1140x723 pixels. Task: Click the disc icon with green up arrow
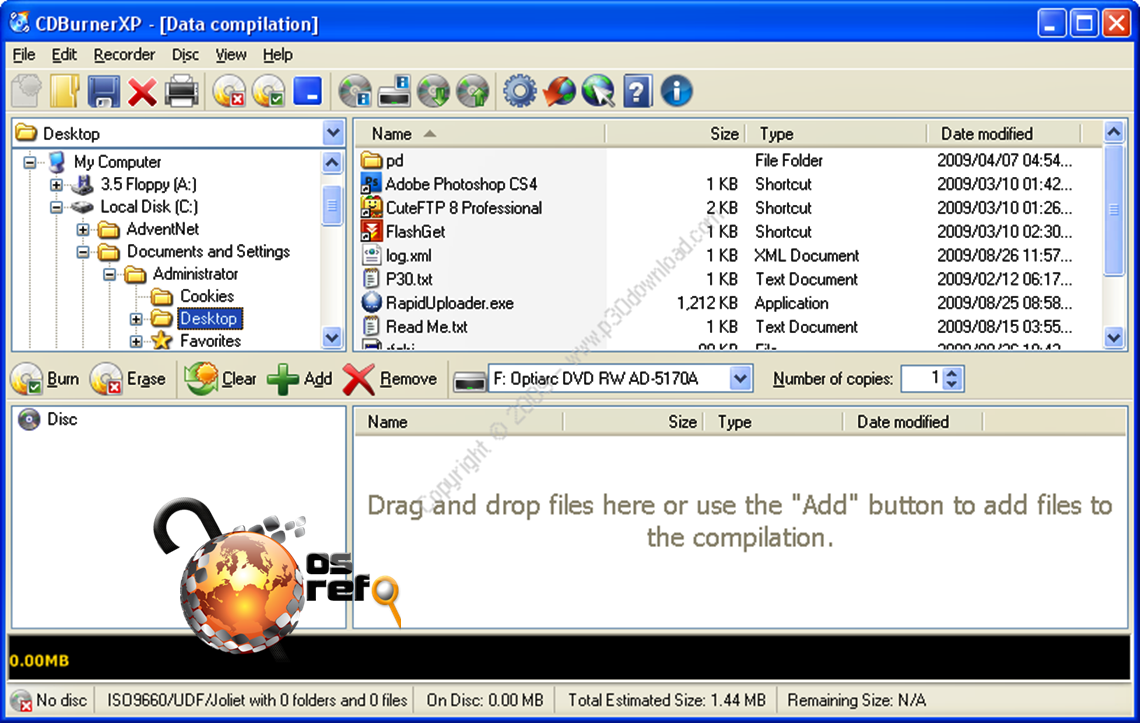[473, 92]
